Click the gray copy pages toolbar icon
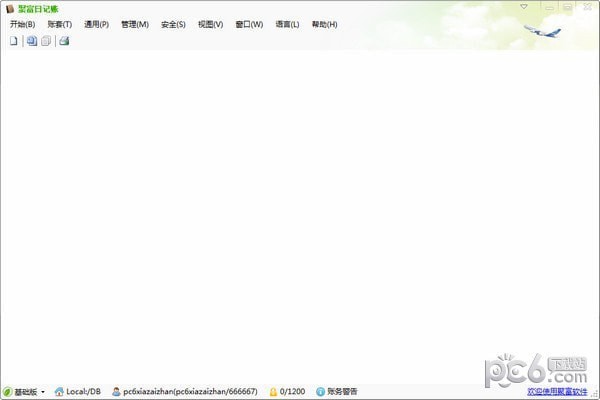This screenshot has height=400, width=600. click(x=46, y=41)
